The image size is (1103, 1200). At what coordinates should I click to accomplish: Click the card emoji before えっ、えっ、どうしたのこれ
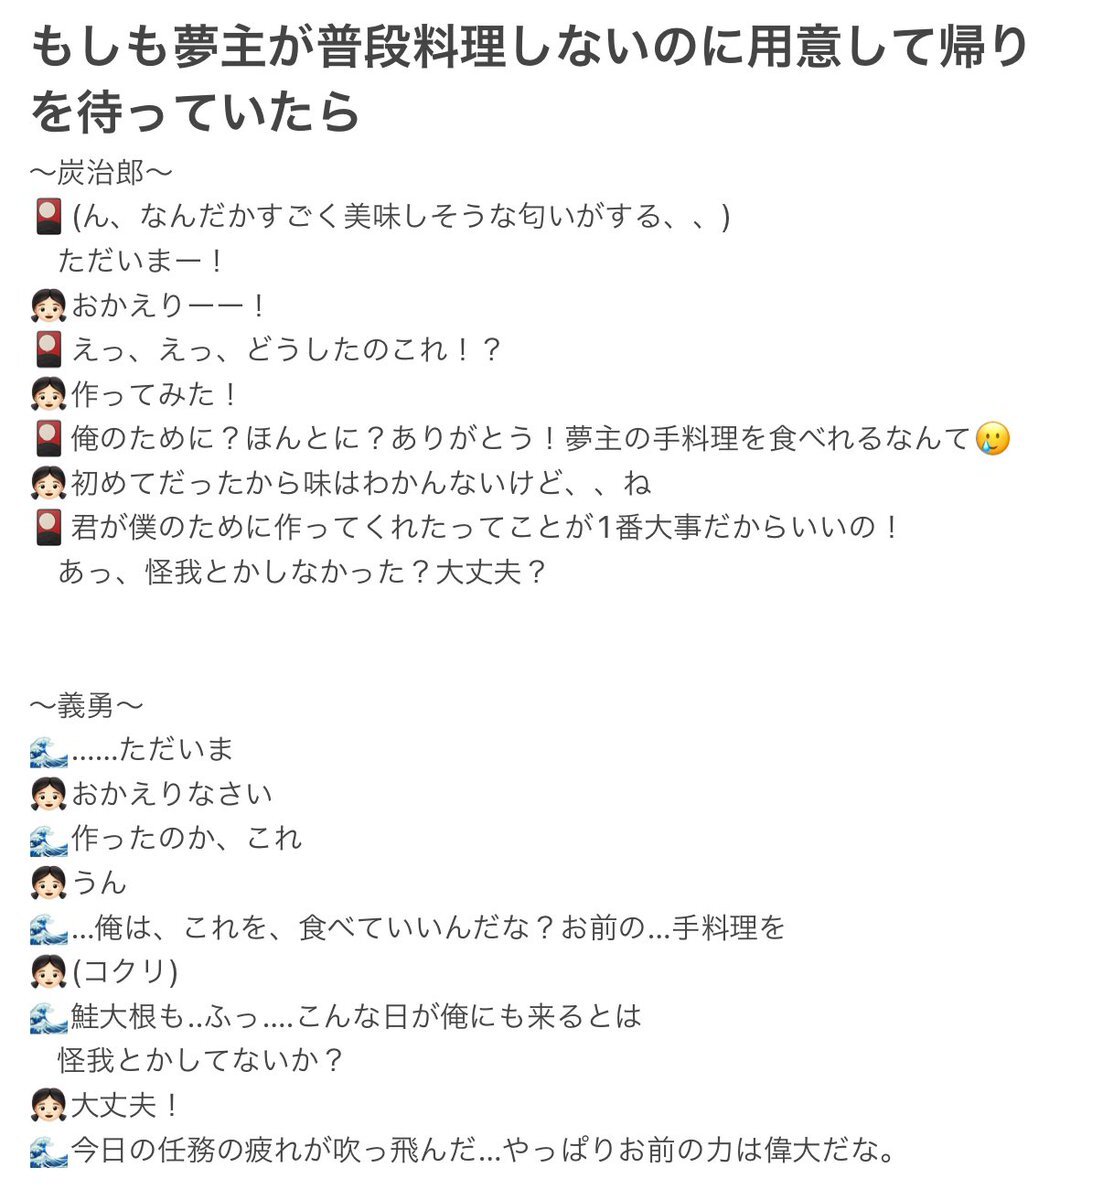pos(48,349)
